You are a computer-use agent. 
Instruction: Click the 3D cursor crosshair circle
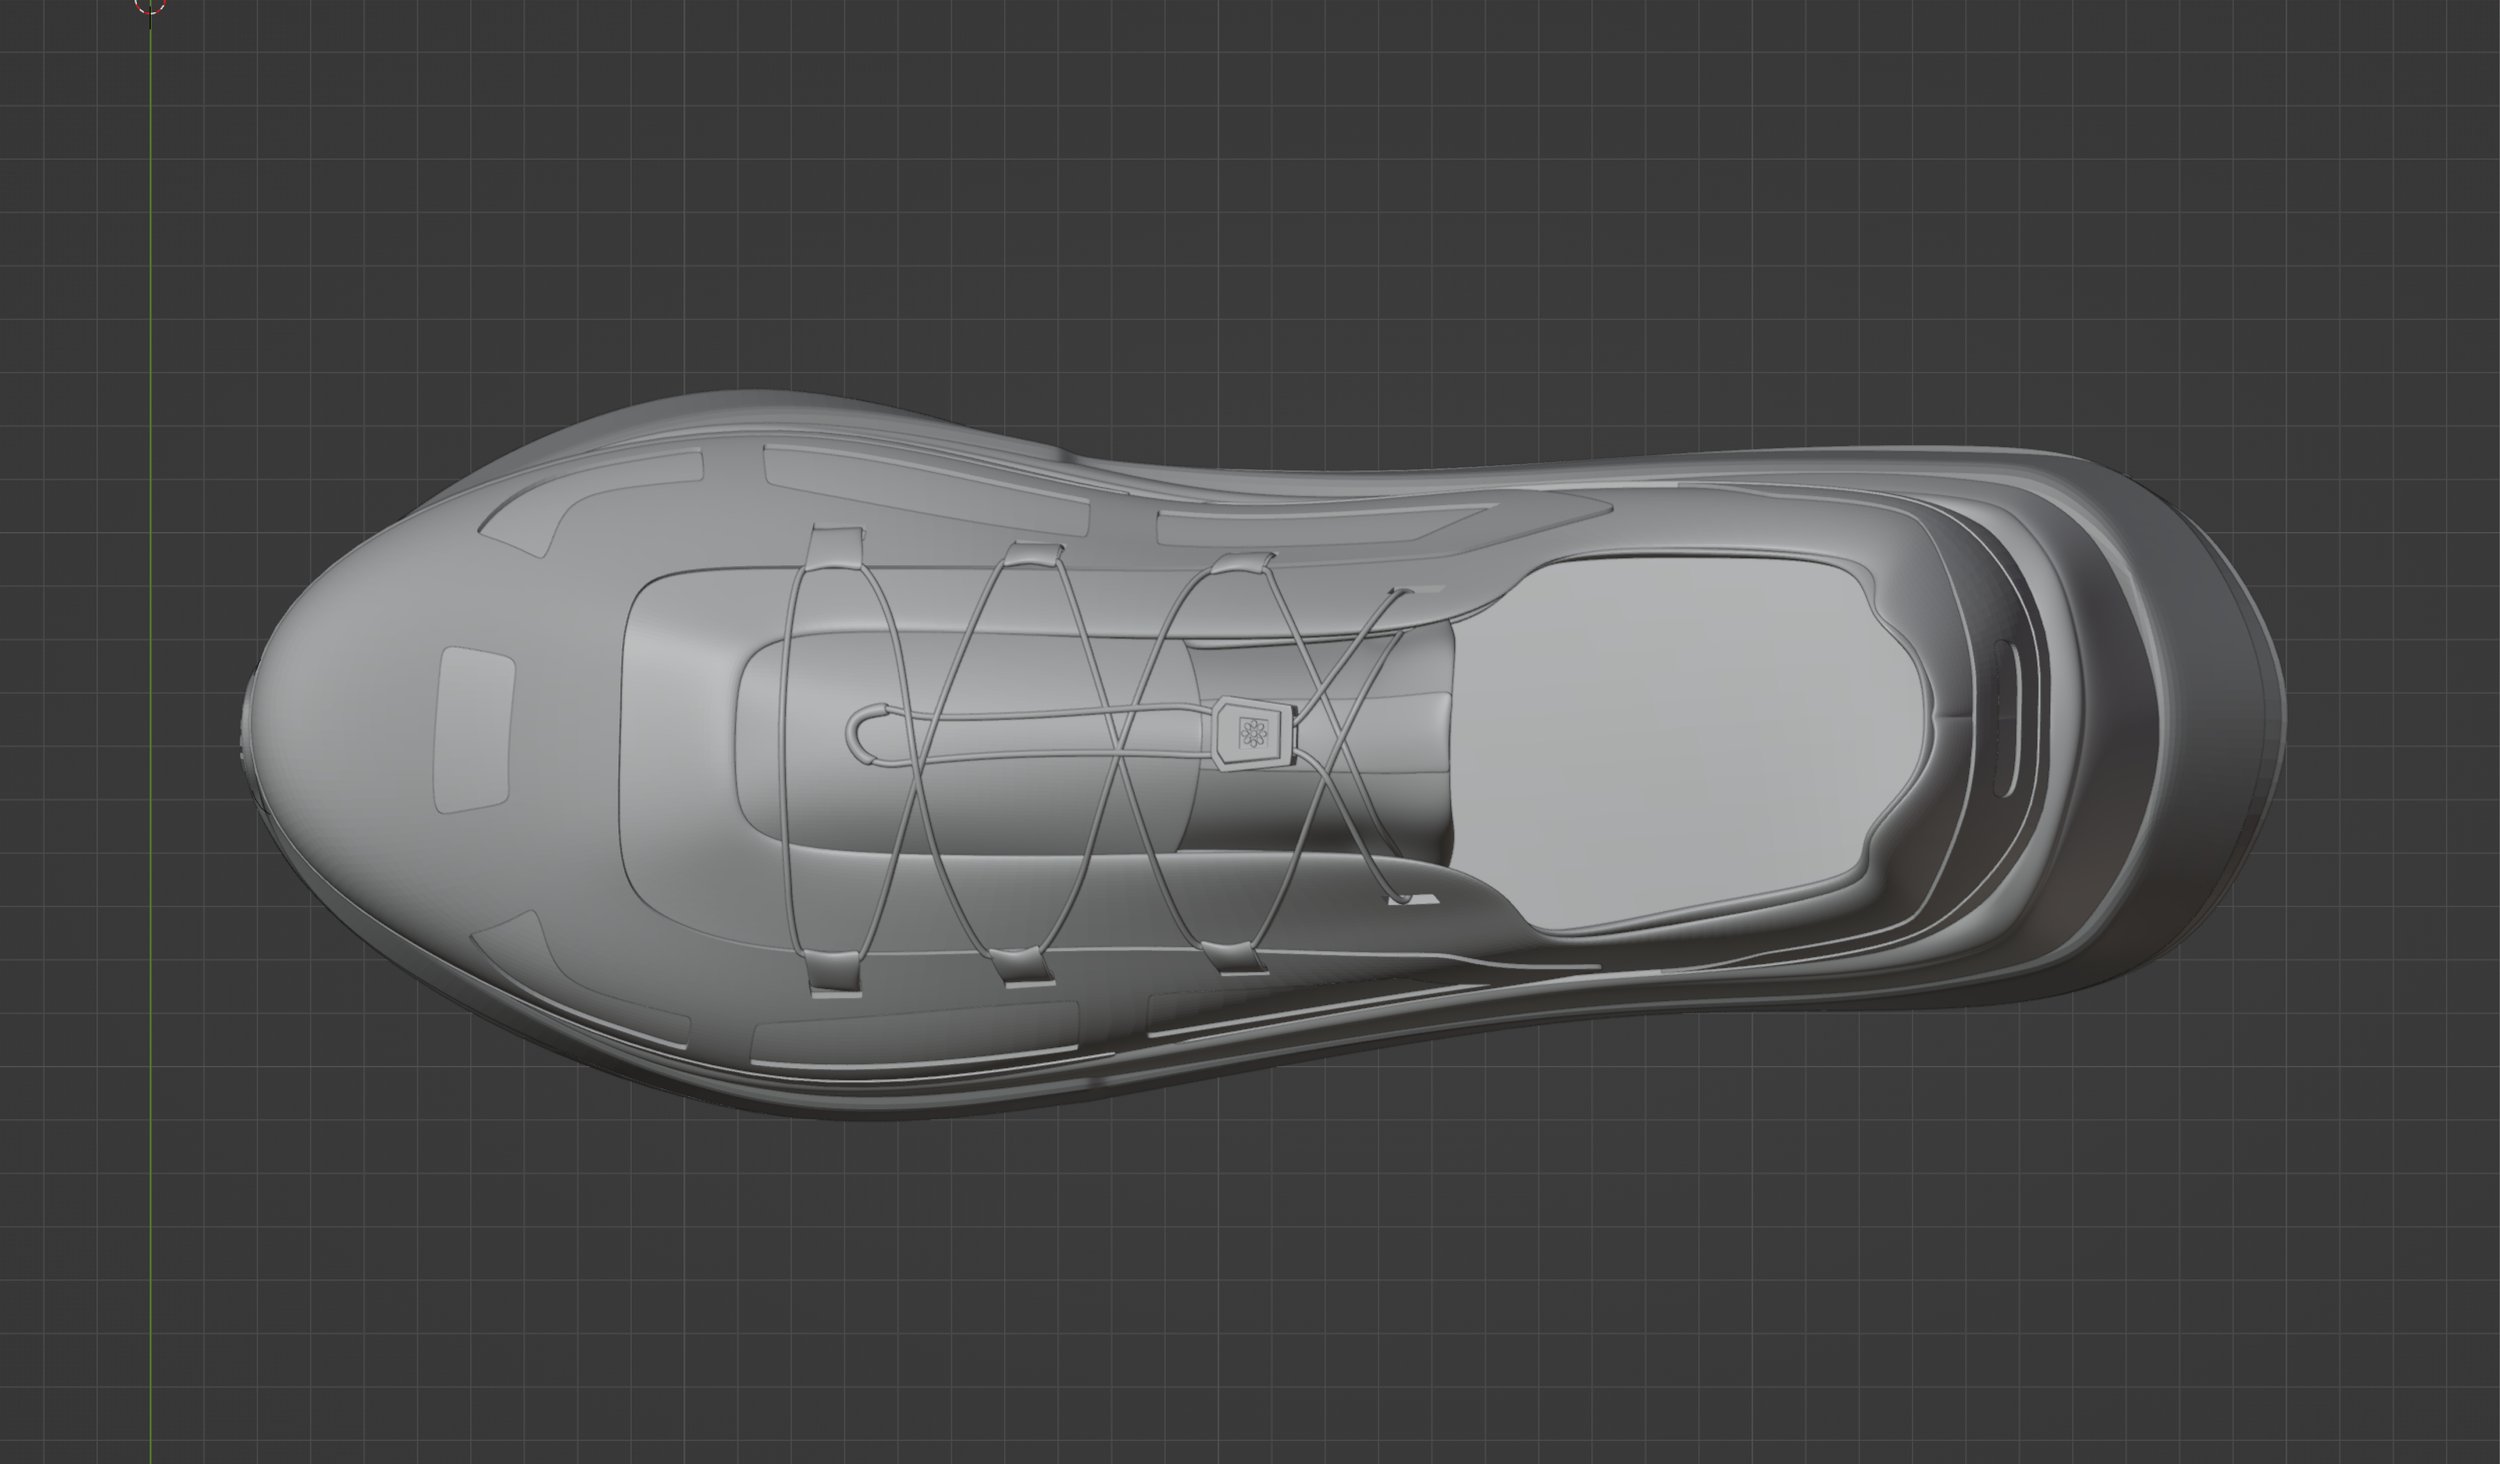coord(150,5)
